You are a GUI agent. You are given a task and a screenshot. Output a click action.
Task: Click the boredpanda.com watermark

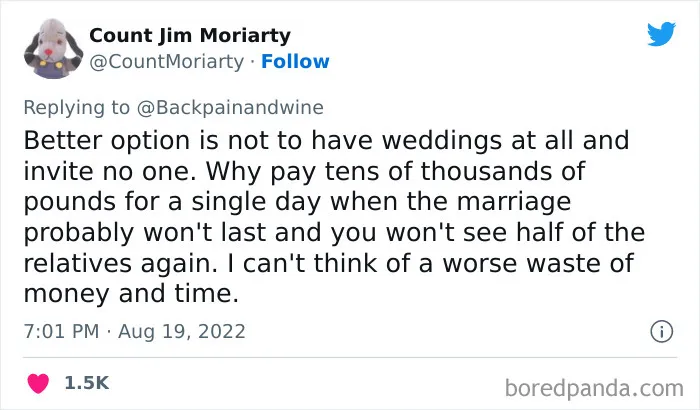594,389
